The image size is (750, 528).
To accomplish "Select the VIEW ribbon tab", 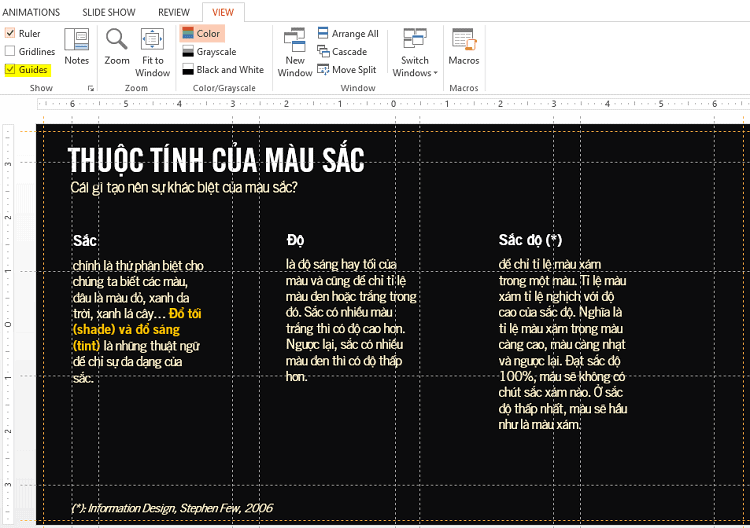I will [x=223, y=12].
